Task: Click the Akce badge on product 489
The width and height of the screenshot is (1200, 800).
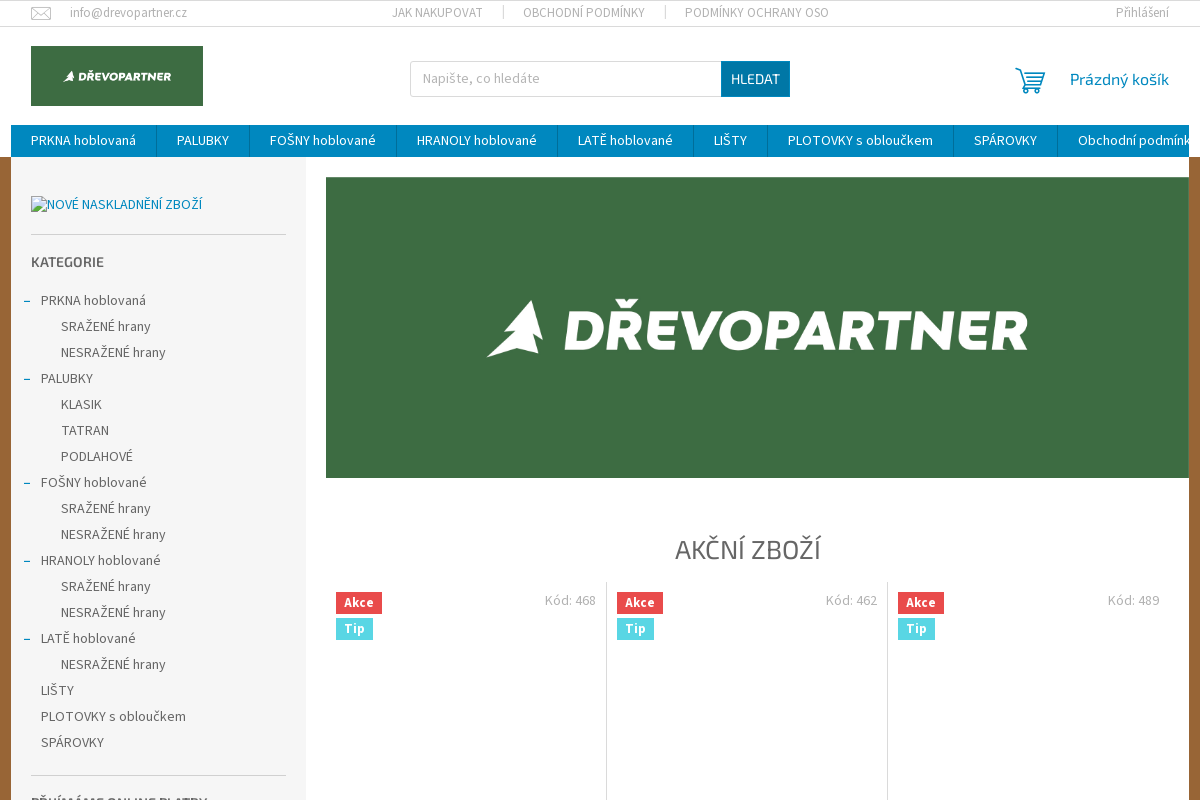Action: coord(920,603)
